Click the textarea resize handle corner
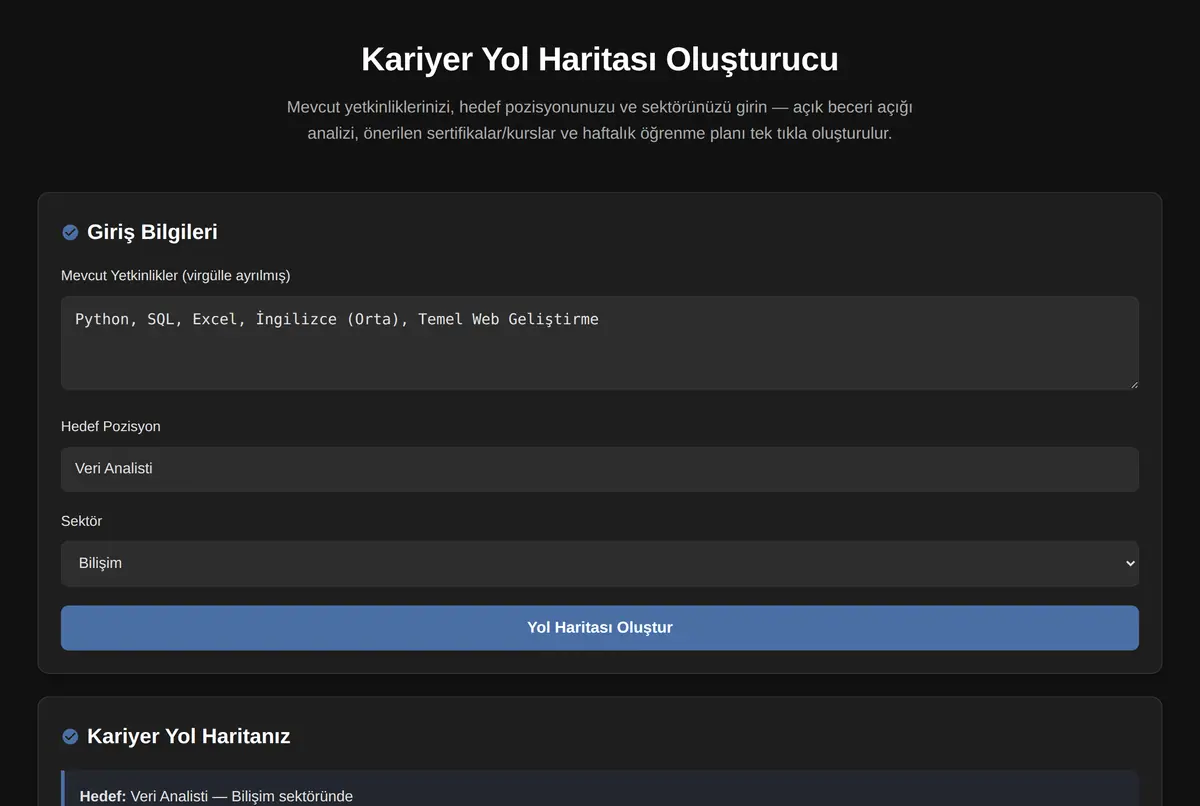Image resolution: width=1200 pixels, height=806 pixels. coord(1133,384)
